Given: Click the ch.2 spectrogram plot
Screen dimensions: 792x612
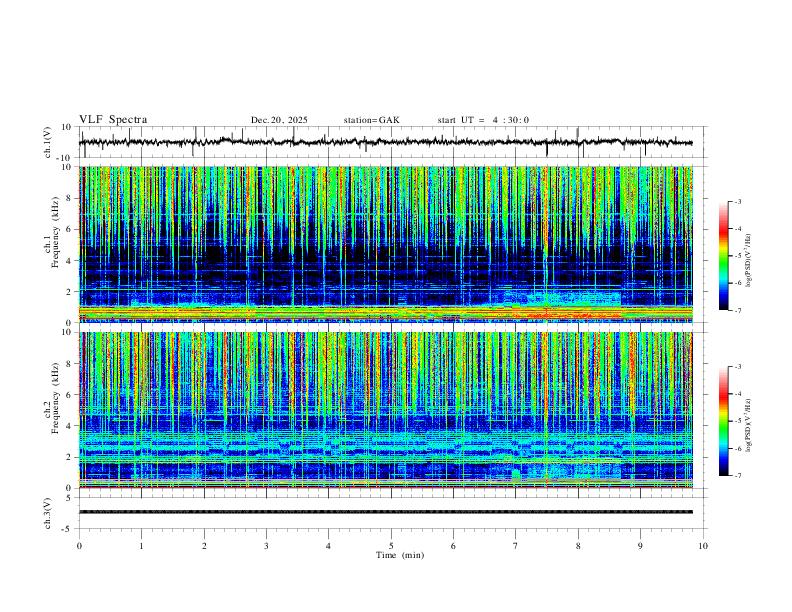Looking at the screenshot, I should point(386,410).
